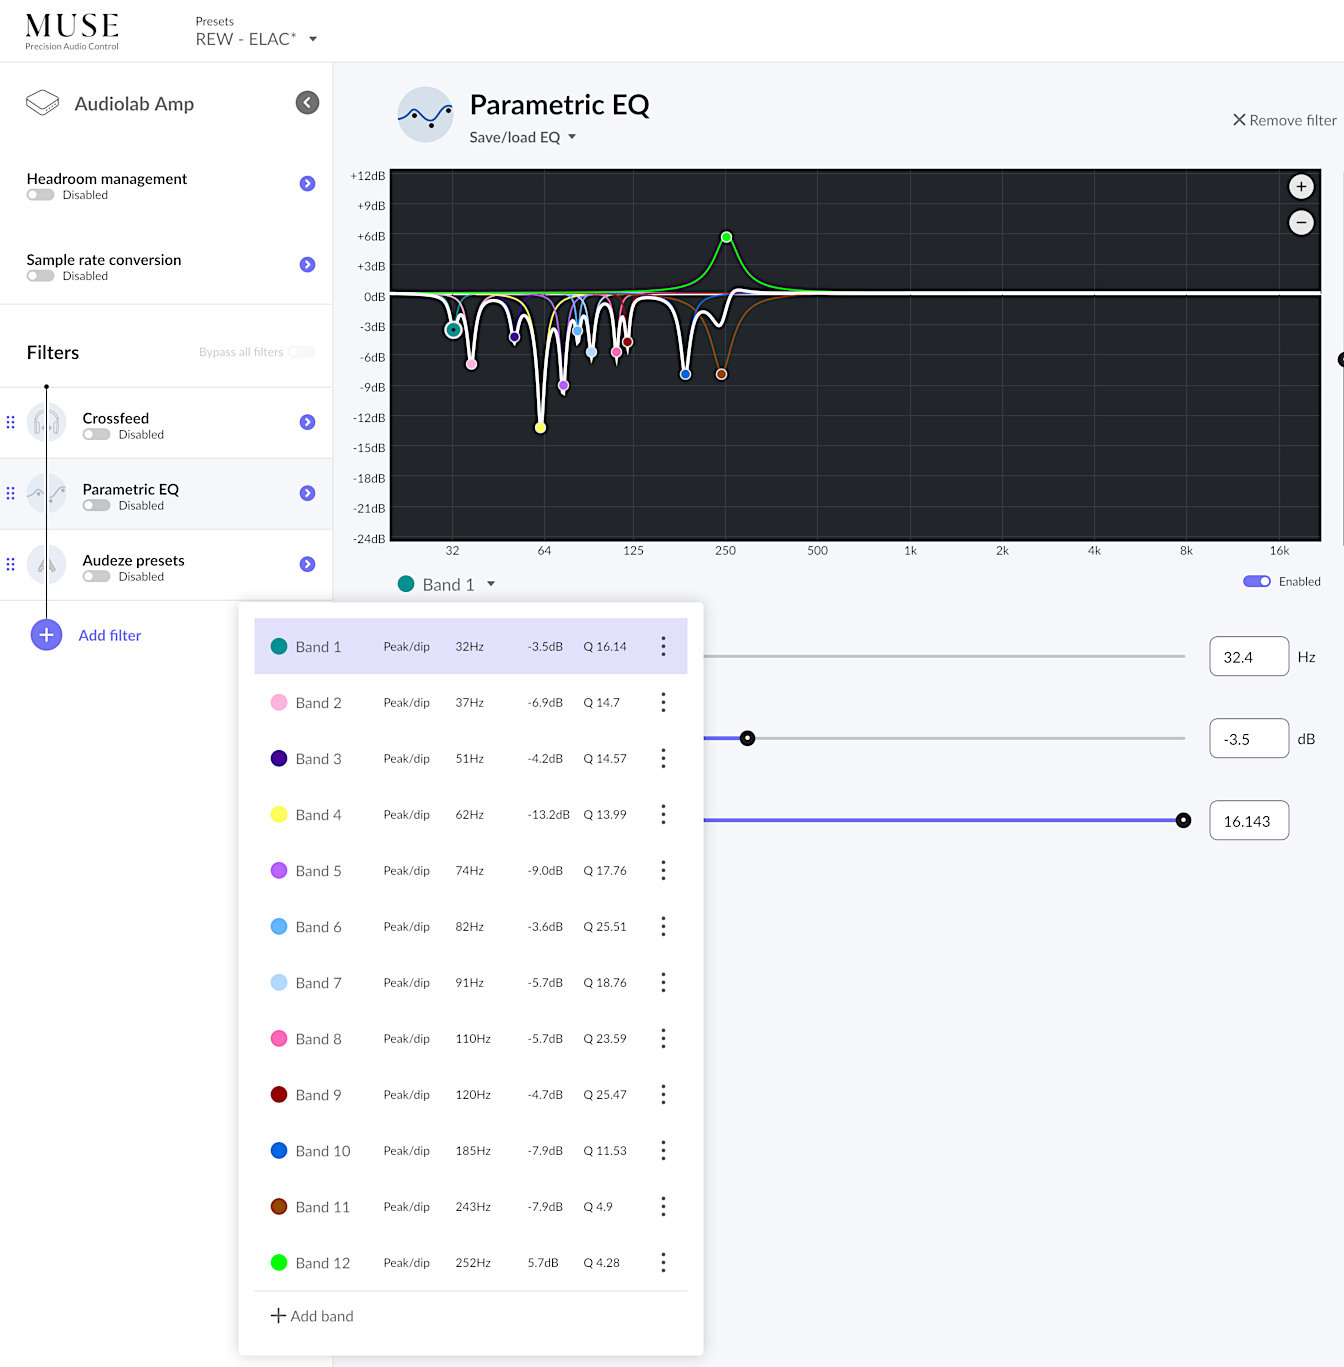Click the Q slider handle

[x=1183, y=821]
